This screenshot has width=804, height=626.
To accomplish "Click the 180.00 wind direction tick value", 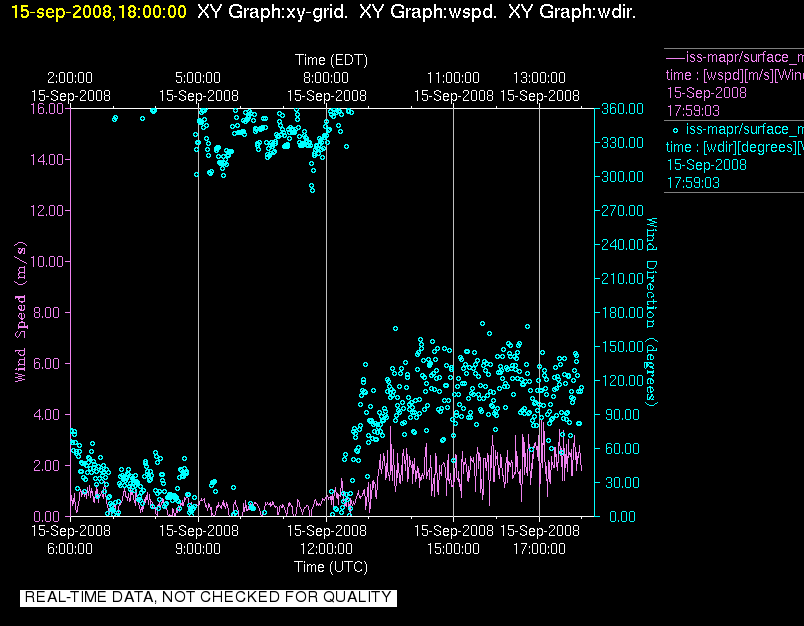I will [x=622, y=312].
